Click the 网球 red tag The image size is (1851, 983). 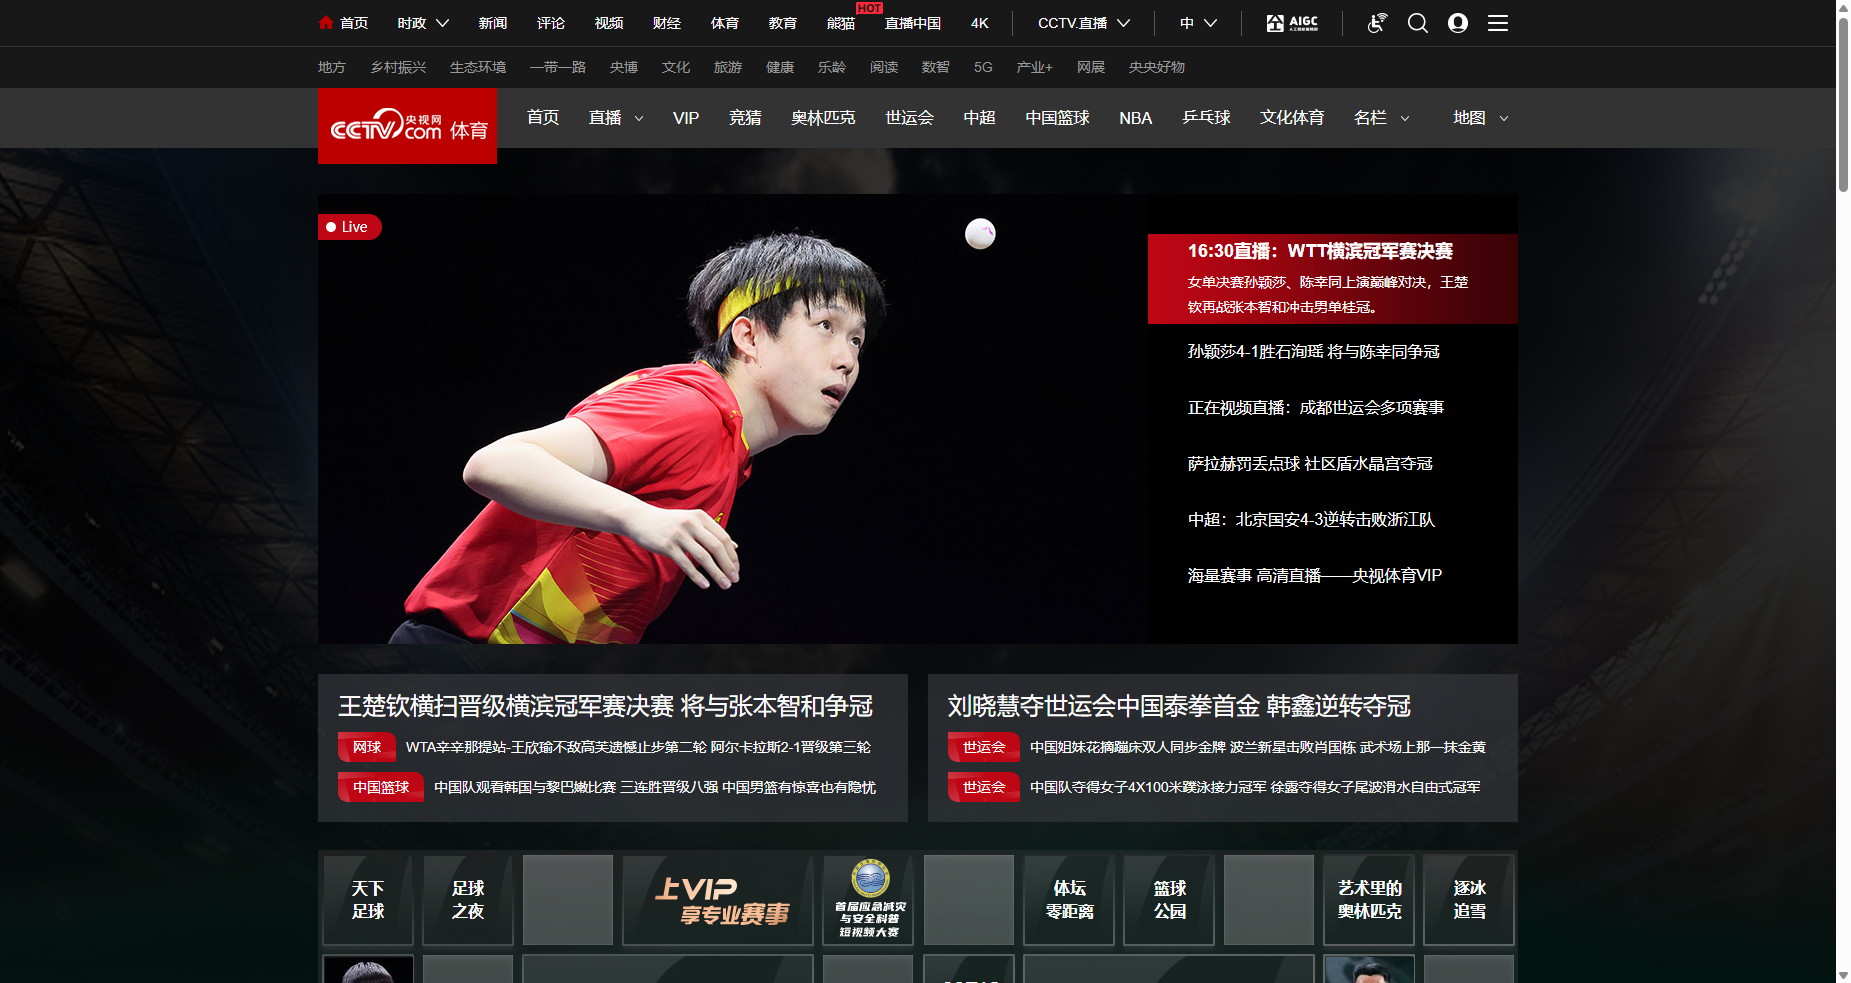[x=367, y=747]
